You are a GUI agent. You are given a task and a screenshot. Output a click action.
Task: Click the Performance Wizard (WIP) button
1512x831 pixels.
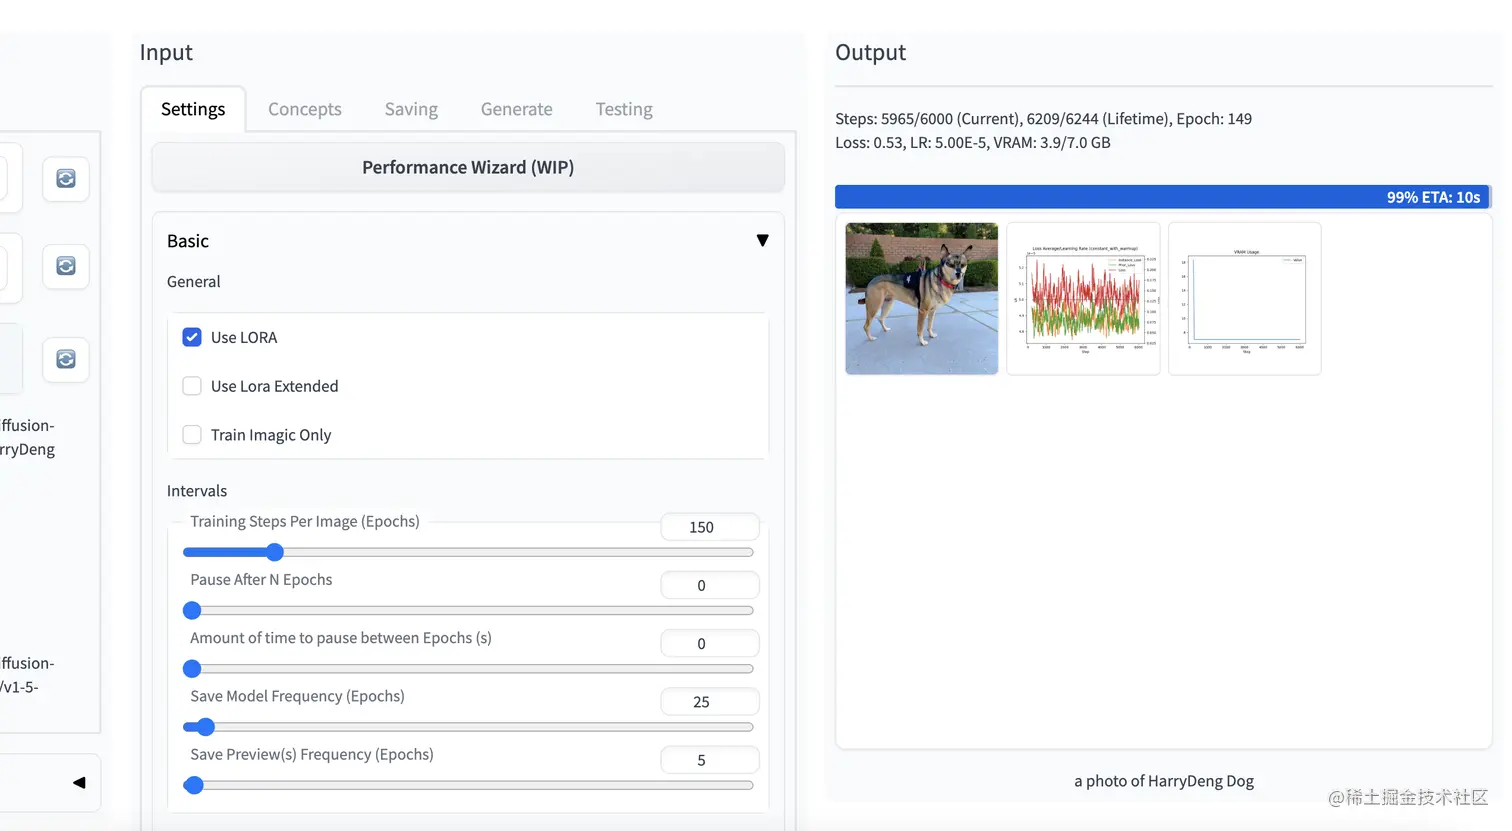click(x=468, y=167)
